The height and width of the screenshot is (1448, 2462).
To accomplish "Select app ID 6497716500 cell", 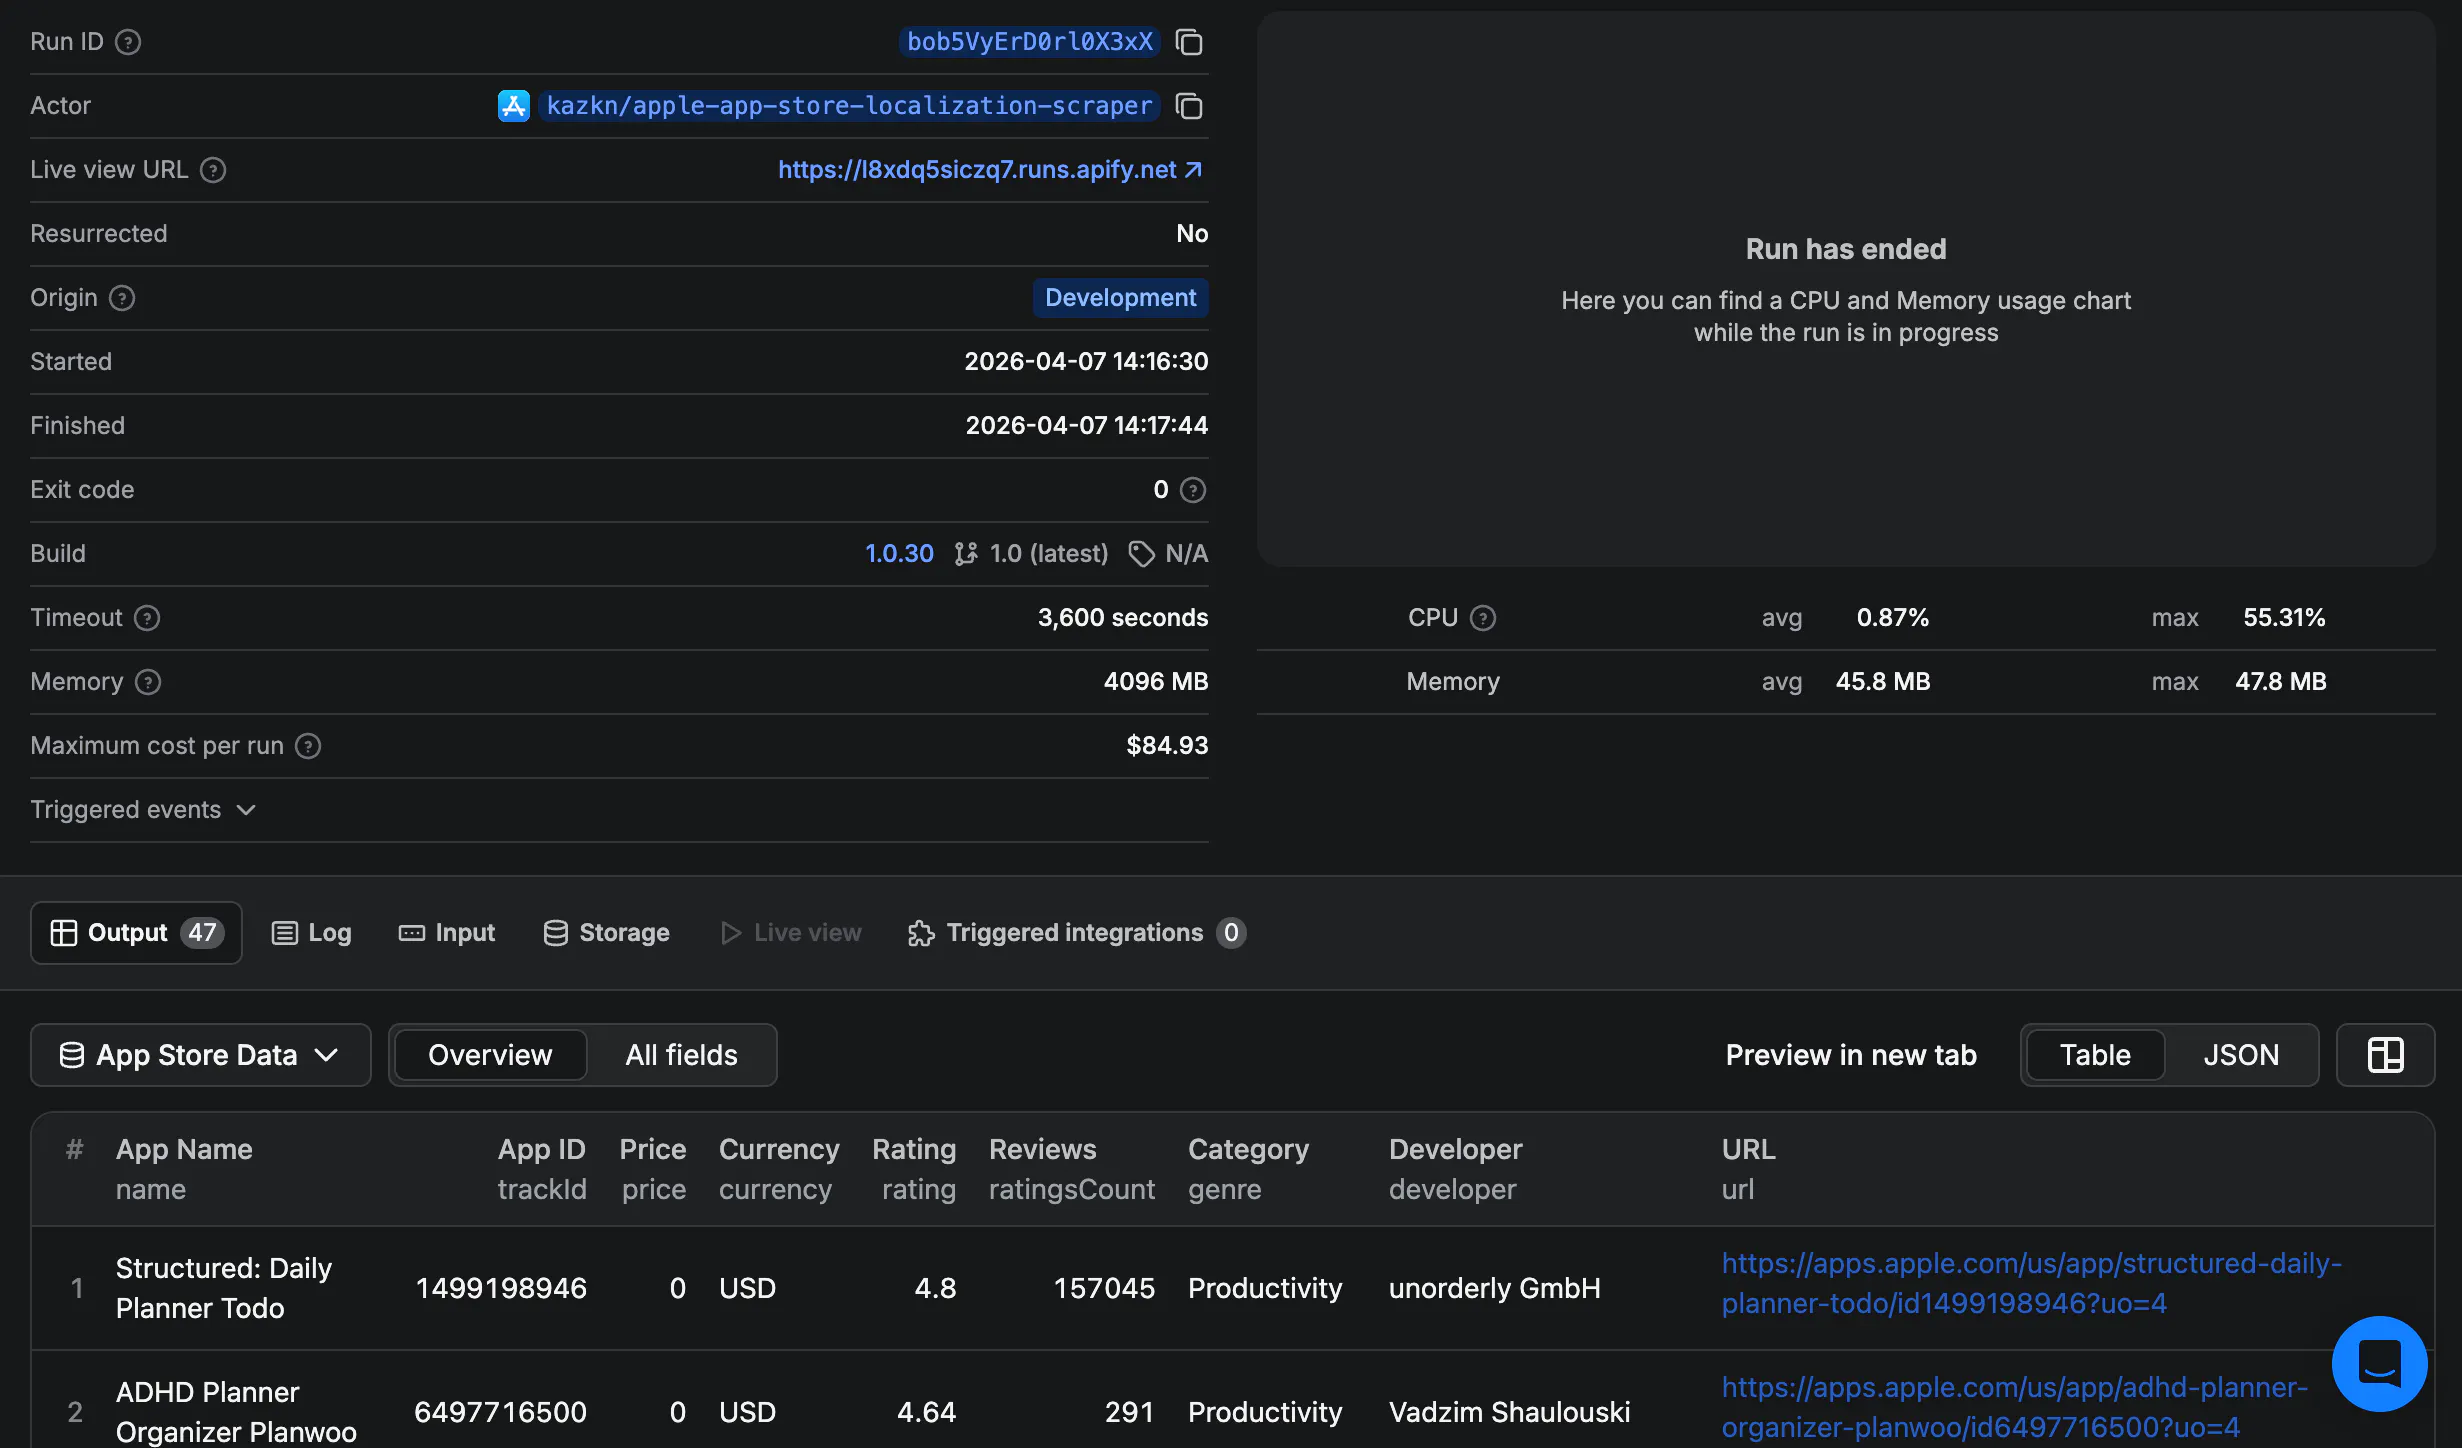I will (x=500, y=1412).
